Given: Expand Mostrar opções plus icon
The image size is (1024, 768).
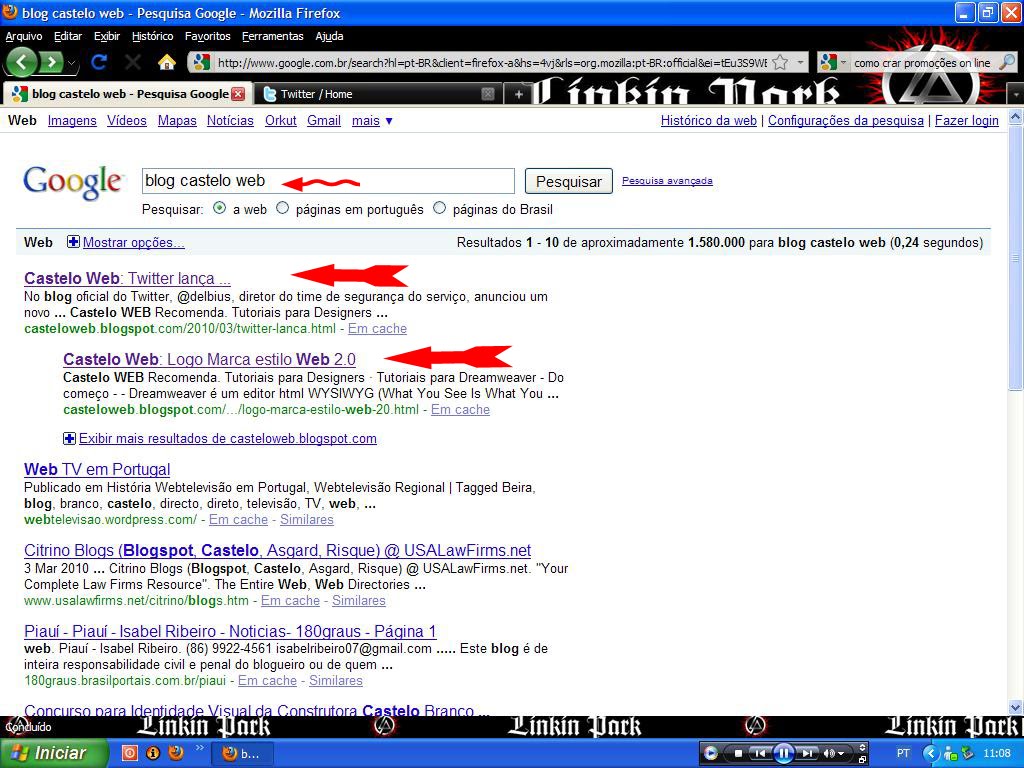Looking at the screenshot, I should pyautogui.click(x=73, y=242).
